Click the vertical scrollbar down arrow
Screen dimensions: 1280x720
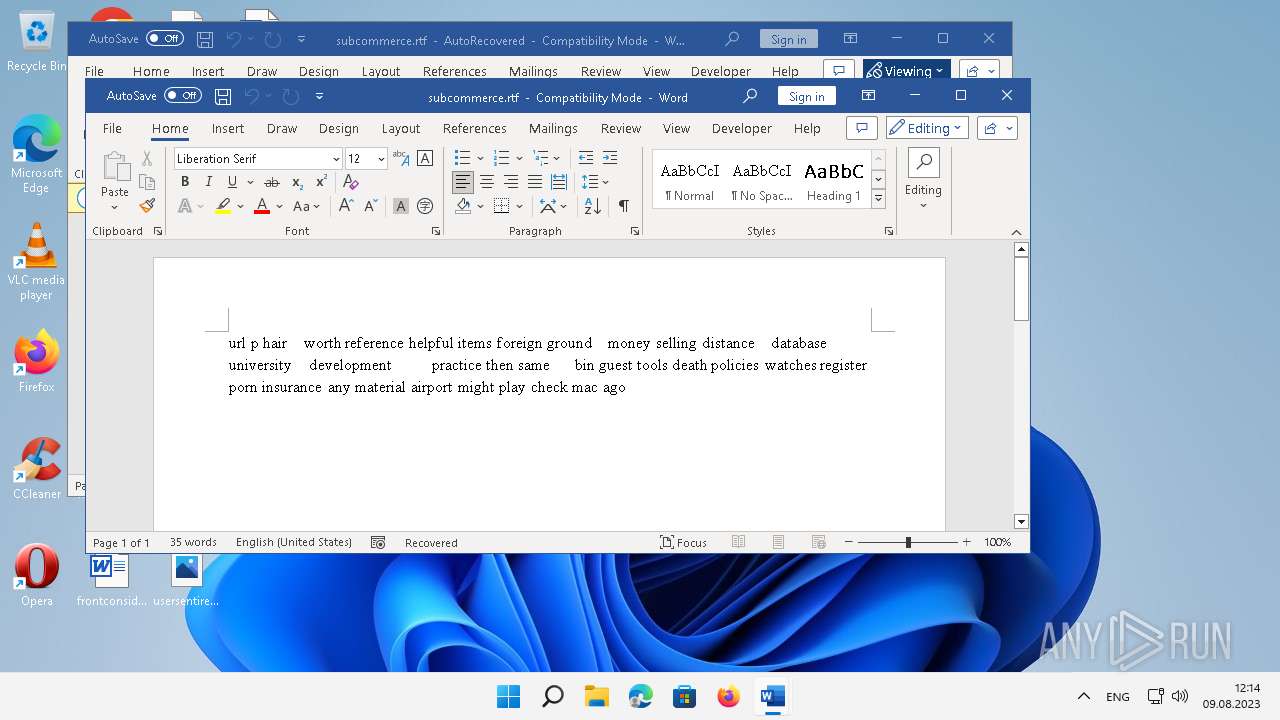pyautogui.click(x=1021, y=521)
